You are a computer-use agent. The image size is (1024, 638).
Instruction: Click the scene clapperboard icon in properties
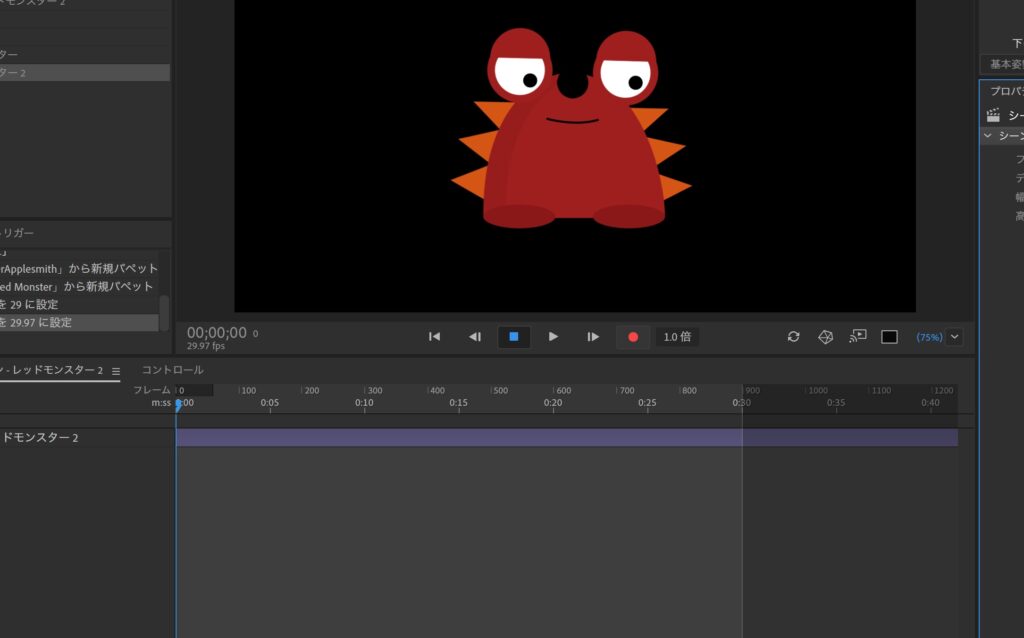click(993, 115)
